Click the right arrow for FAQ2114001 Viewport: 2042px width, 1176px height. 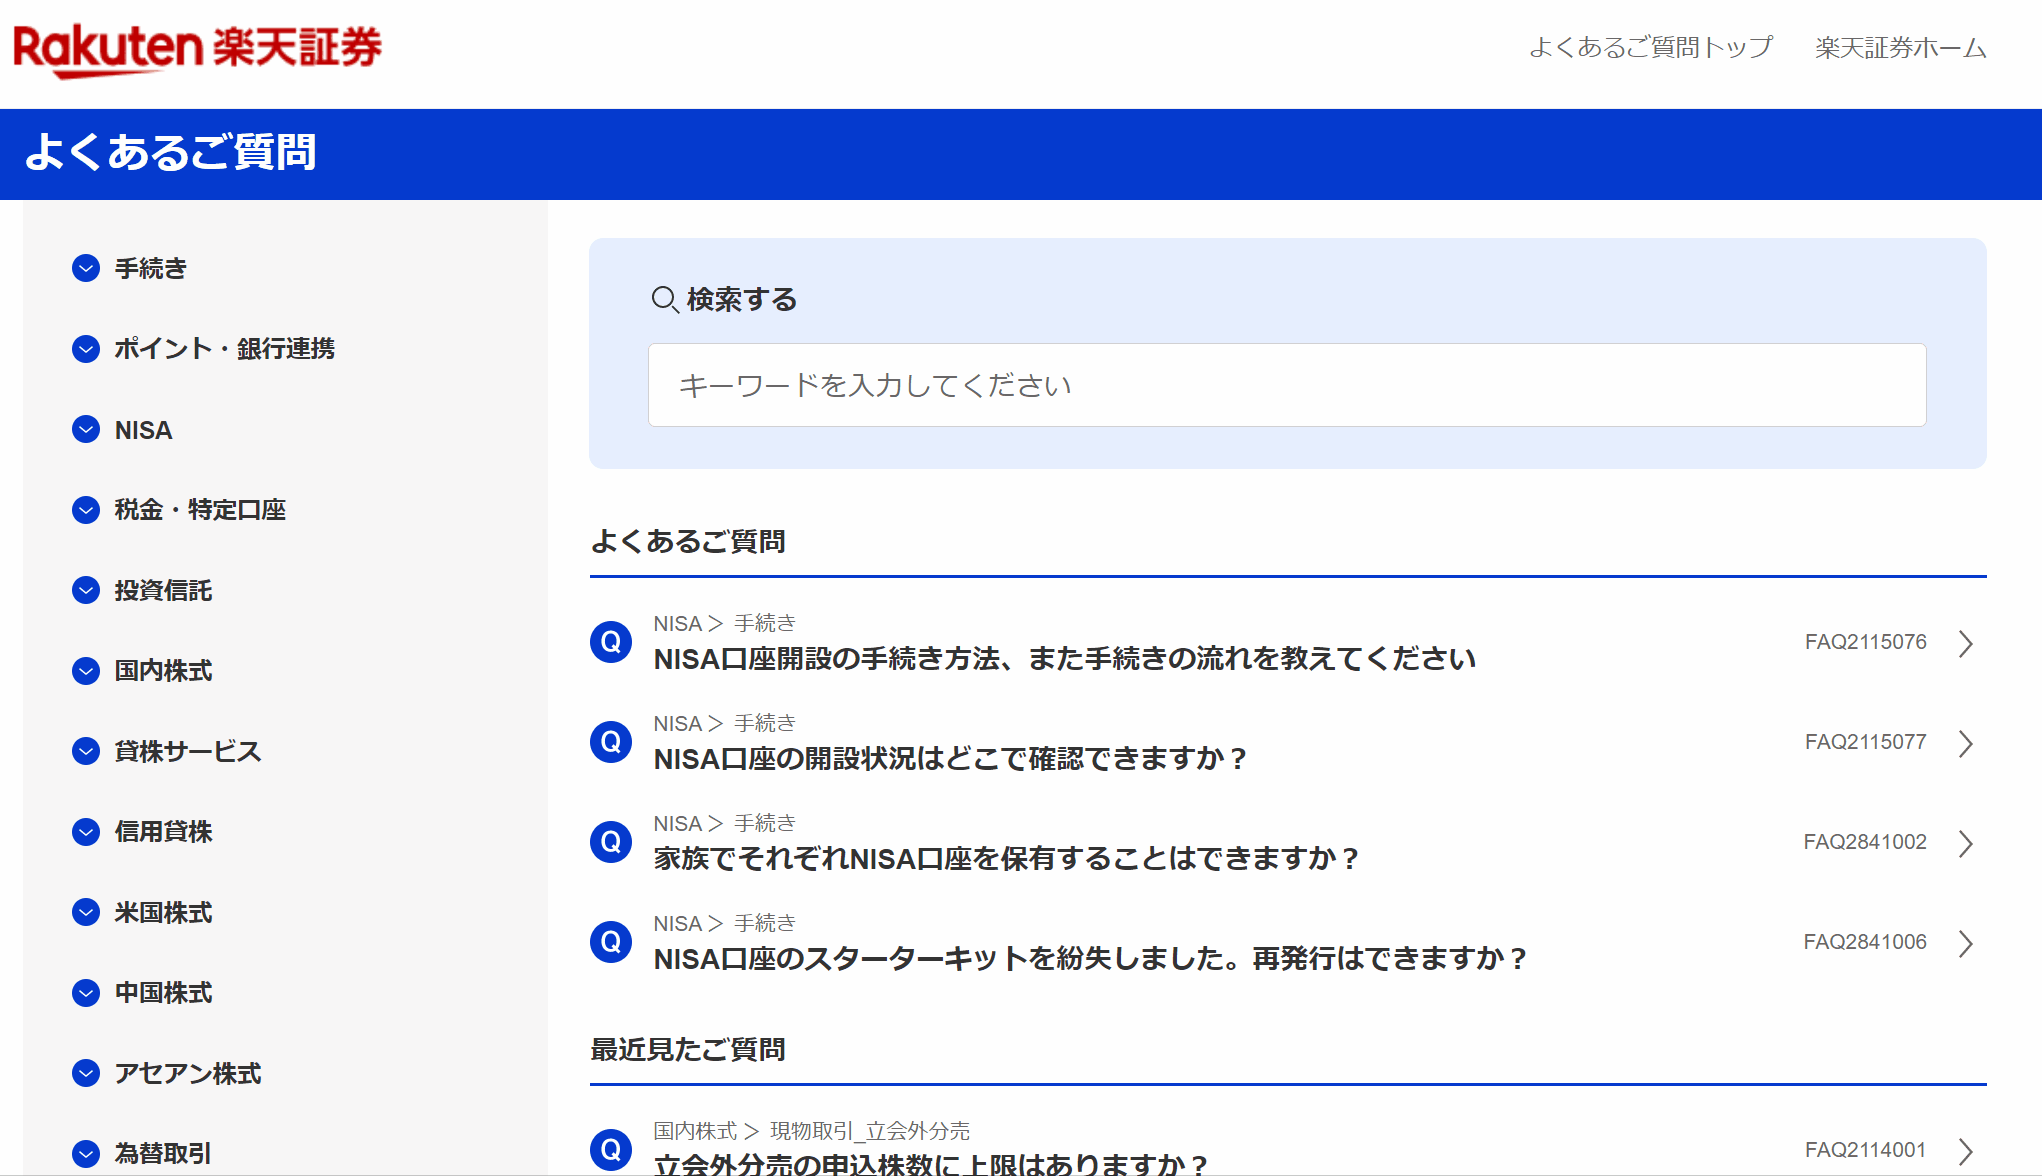1967,1149
